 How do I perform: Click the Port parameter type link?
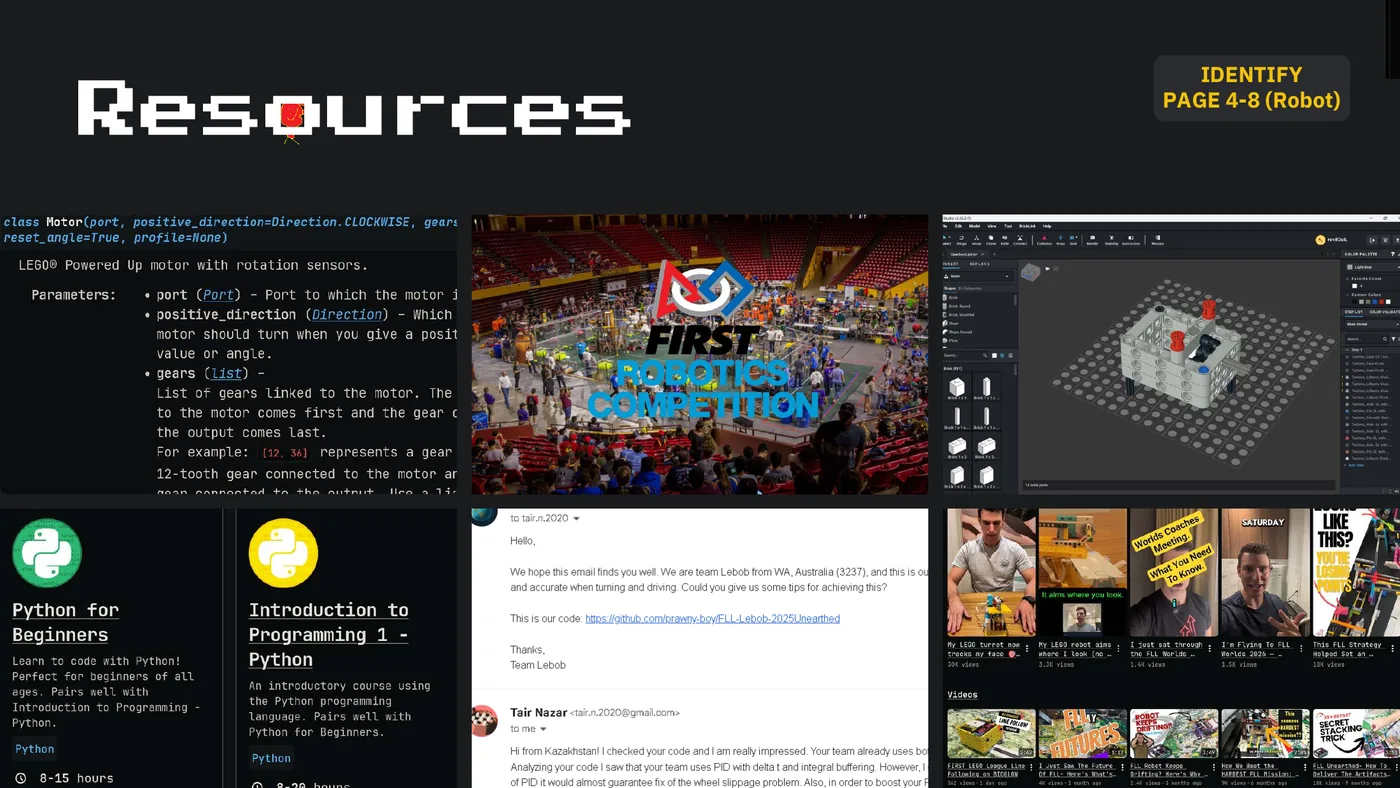coord(218,295)
